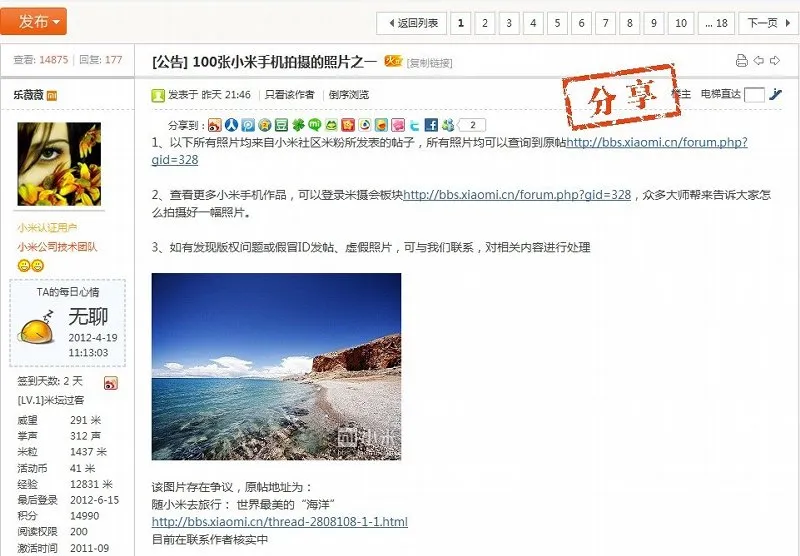Open thread-2808108-1-1.html link
Viewport: 800px width, 556px height.
280,522
